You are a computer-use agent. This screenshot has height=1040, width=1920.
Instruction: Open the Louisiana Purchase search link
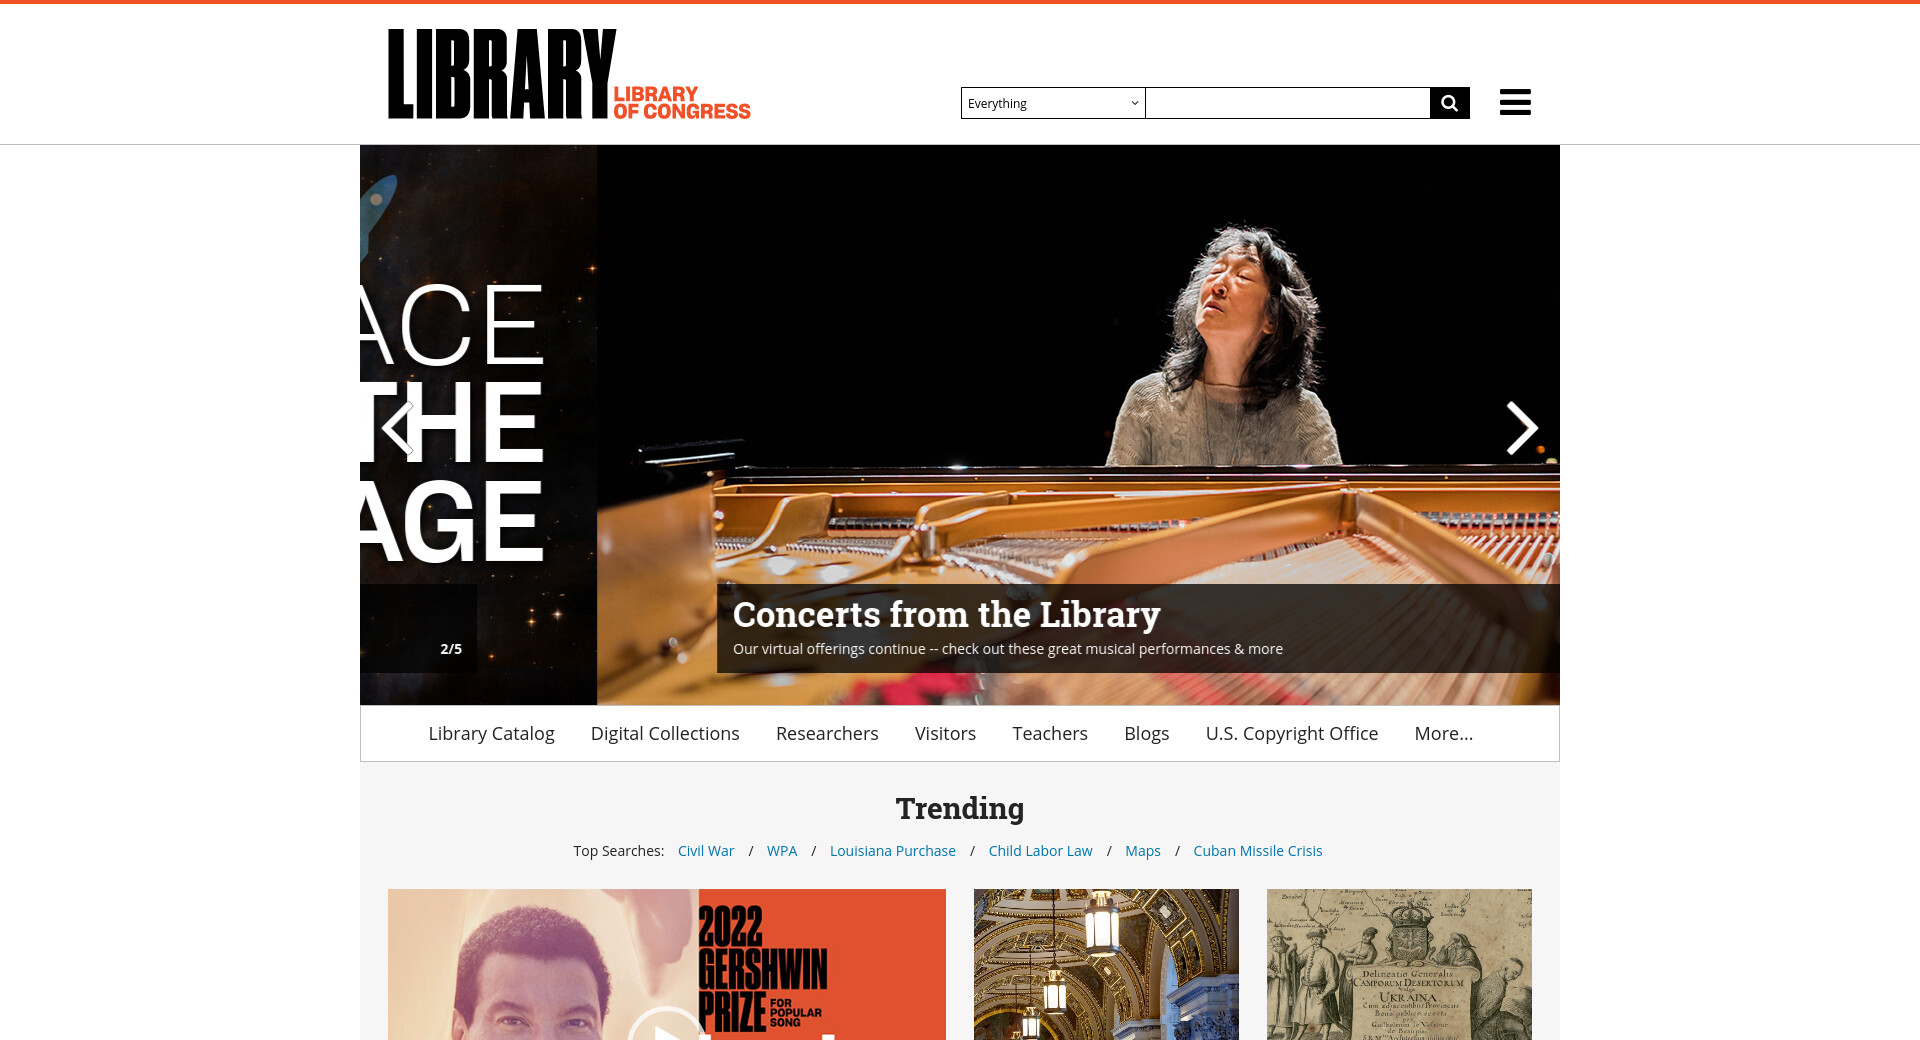click(892, 851)
